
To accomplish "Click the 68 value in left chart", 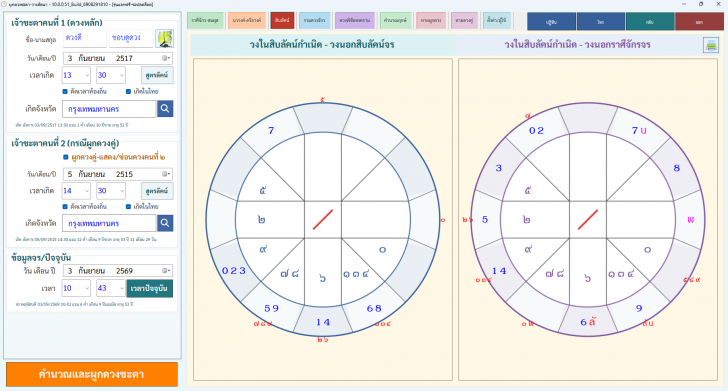I will tap(374, 308).
